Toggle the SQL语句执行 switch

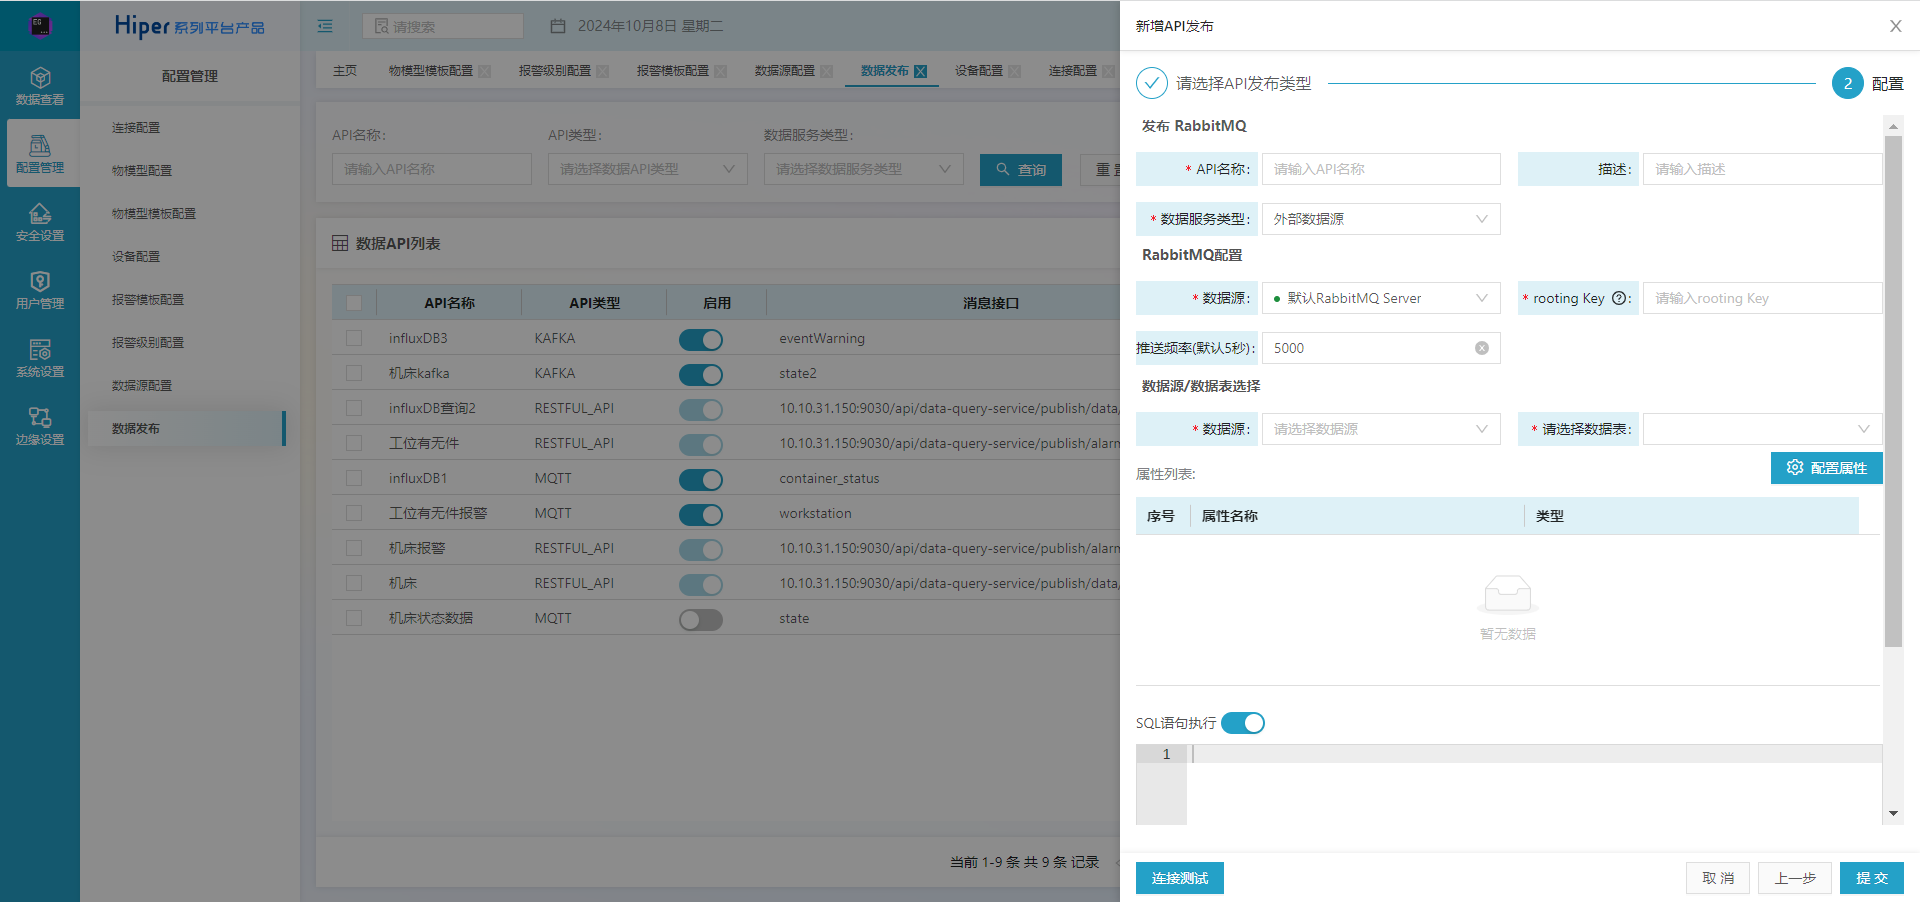1243,723
